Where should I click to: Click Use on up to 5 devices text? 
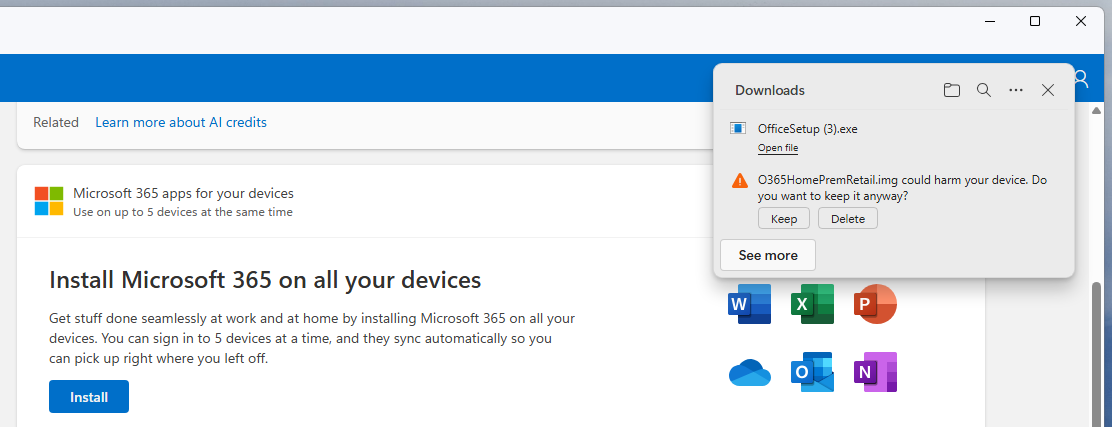pos(182,211)
